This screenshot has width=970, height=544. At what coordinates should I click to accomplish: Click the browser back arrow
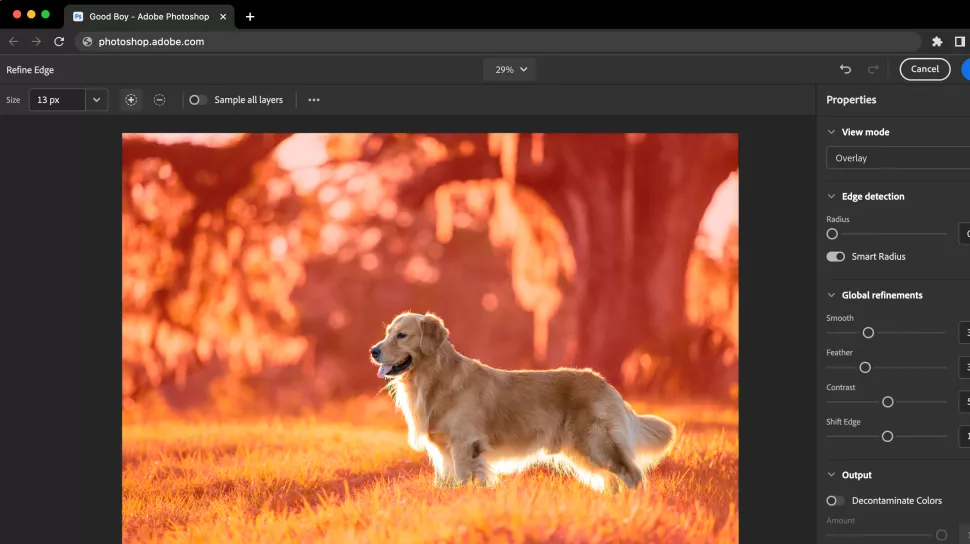[x=14, y=41]
